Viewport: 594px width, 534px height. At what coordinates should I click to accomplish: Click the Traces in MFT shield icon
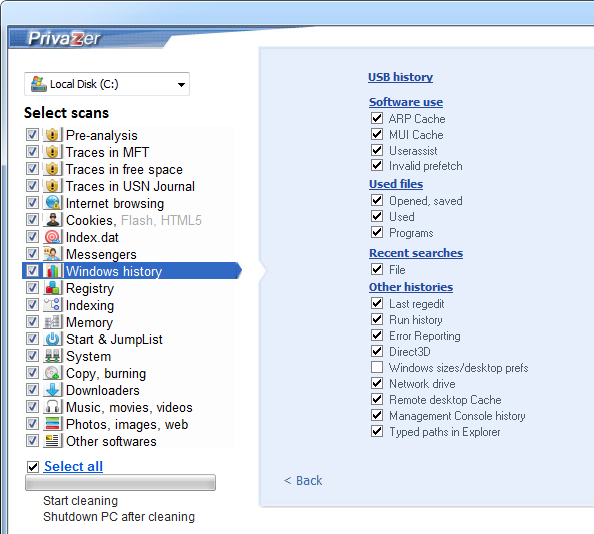[x=52, y=152]
